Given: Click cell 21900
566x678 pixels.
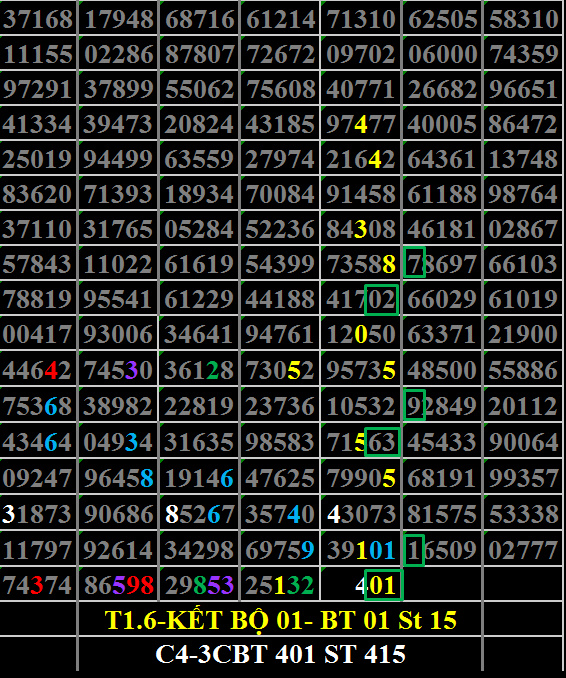Looking at the screenshot, I should (524, 334).
